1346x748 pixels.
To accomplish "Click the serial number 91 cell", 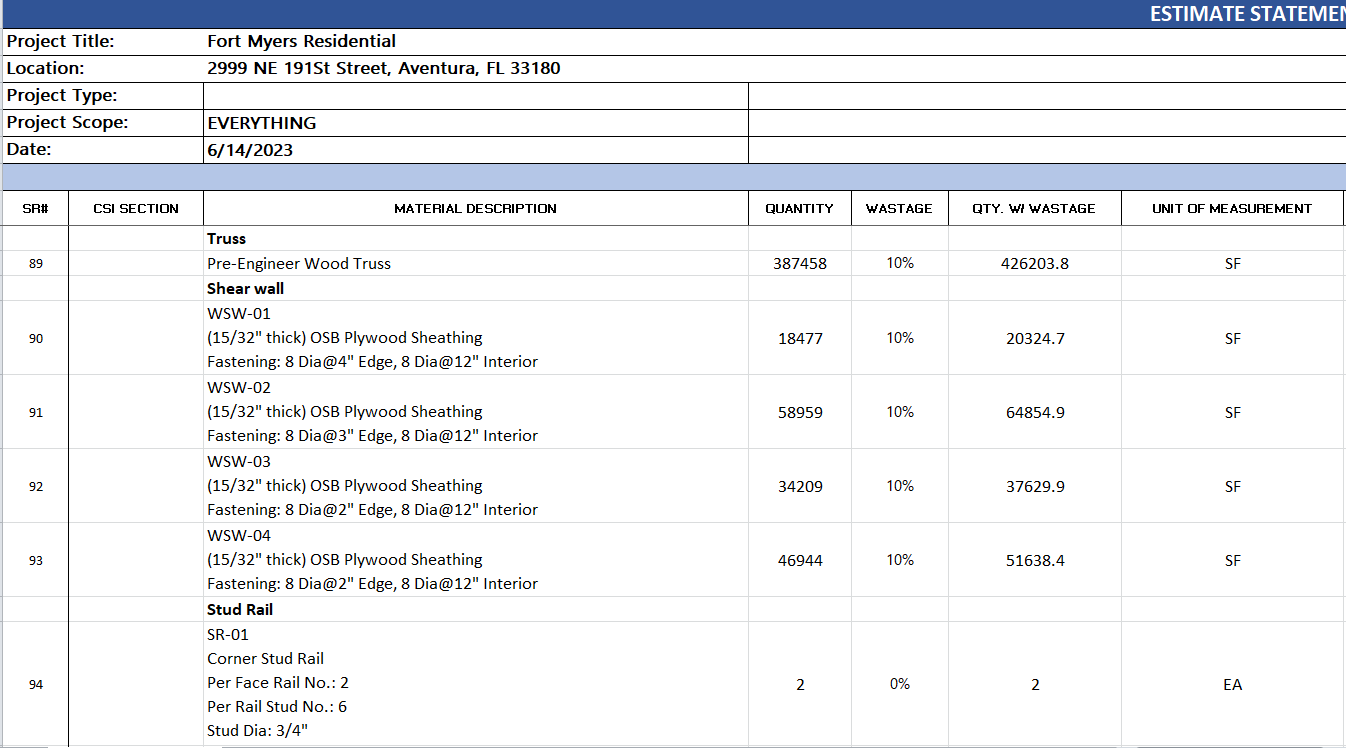I will pyautogui.click(x=35, y=412).
